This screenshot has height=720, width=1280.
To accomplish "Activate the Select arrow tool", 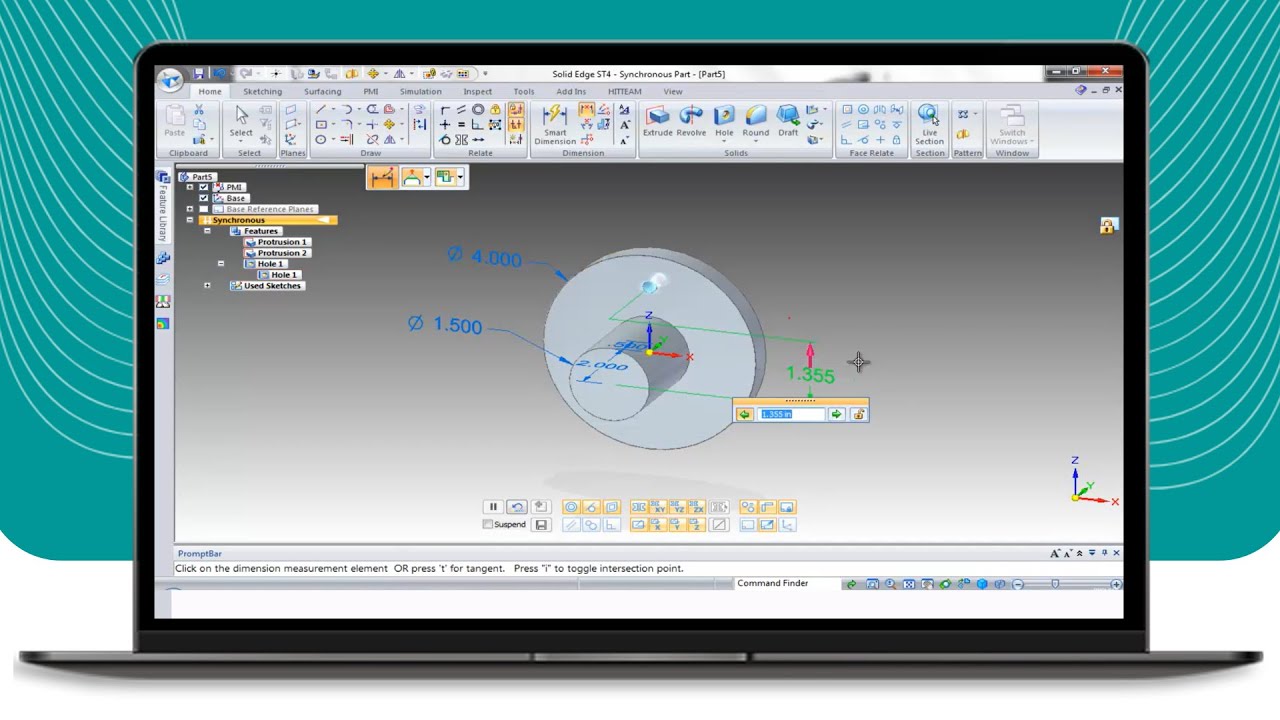I will (241, 119).
